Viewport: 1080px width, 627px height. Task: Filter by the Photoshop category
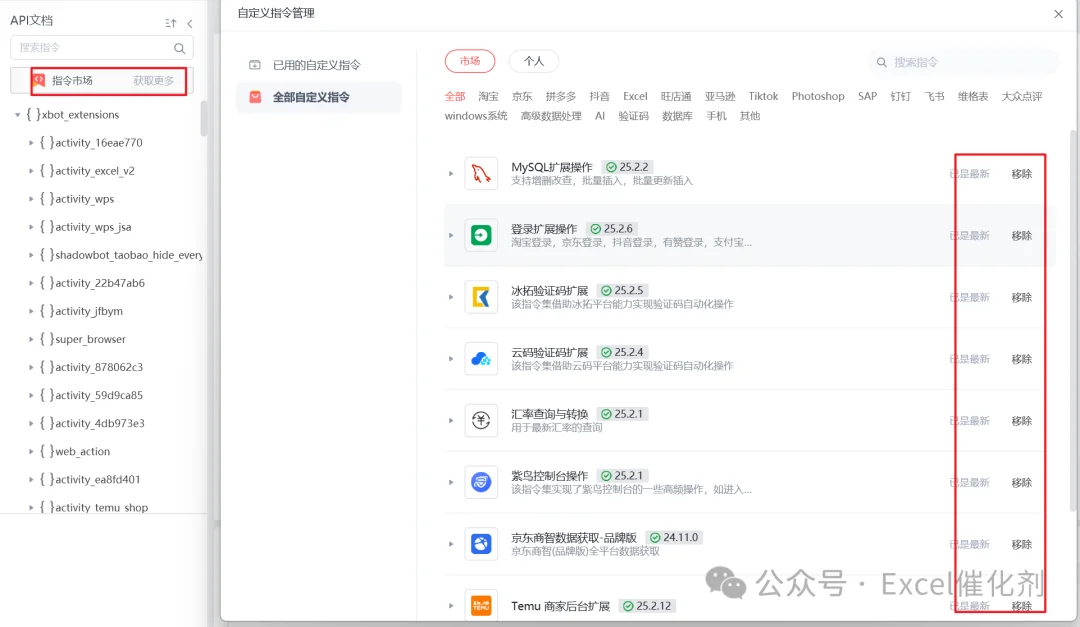tap(818, 96)
